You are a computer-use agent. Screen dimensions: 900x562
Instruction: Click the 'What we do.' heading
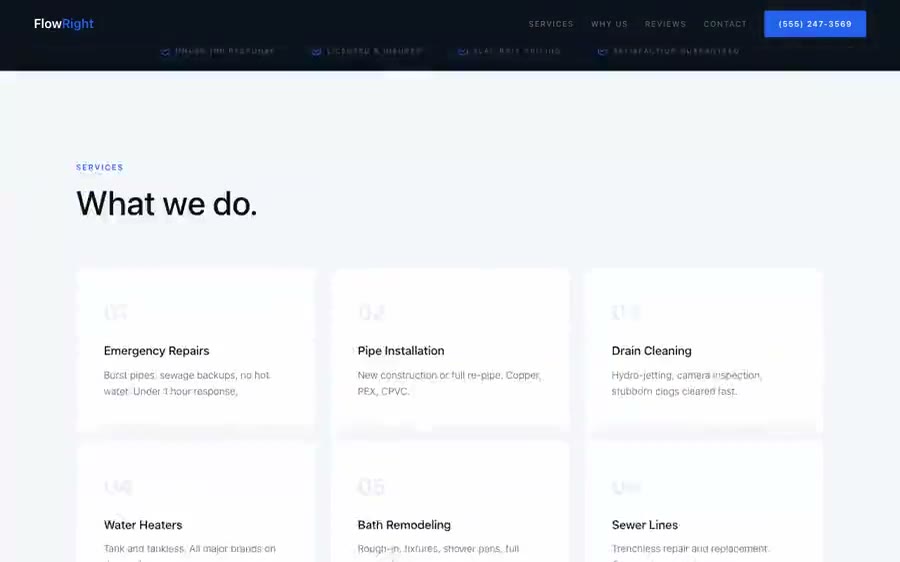[166, 204]
